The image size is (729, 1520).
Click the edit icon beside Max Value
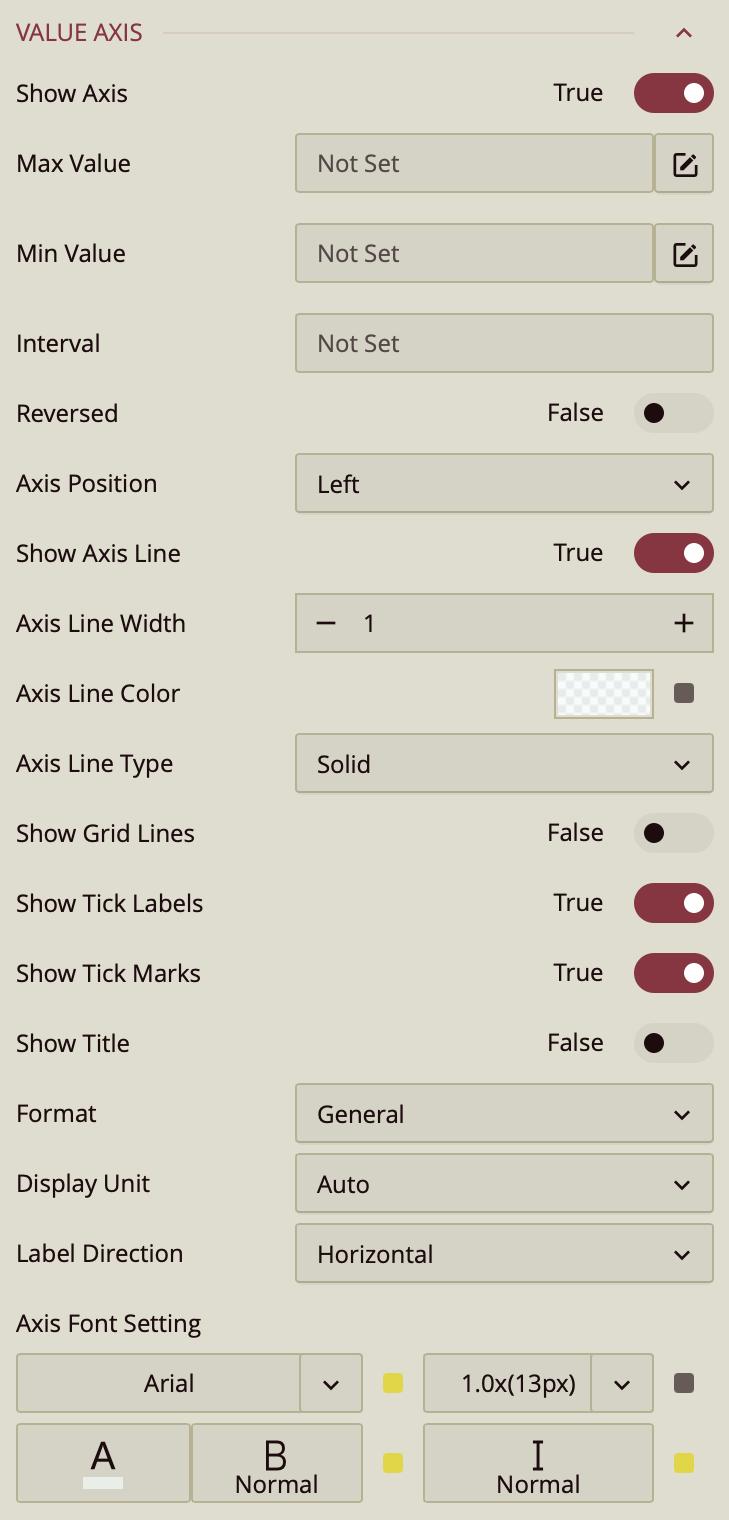tap(684, 164)
